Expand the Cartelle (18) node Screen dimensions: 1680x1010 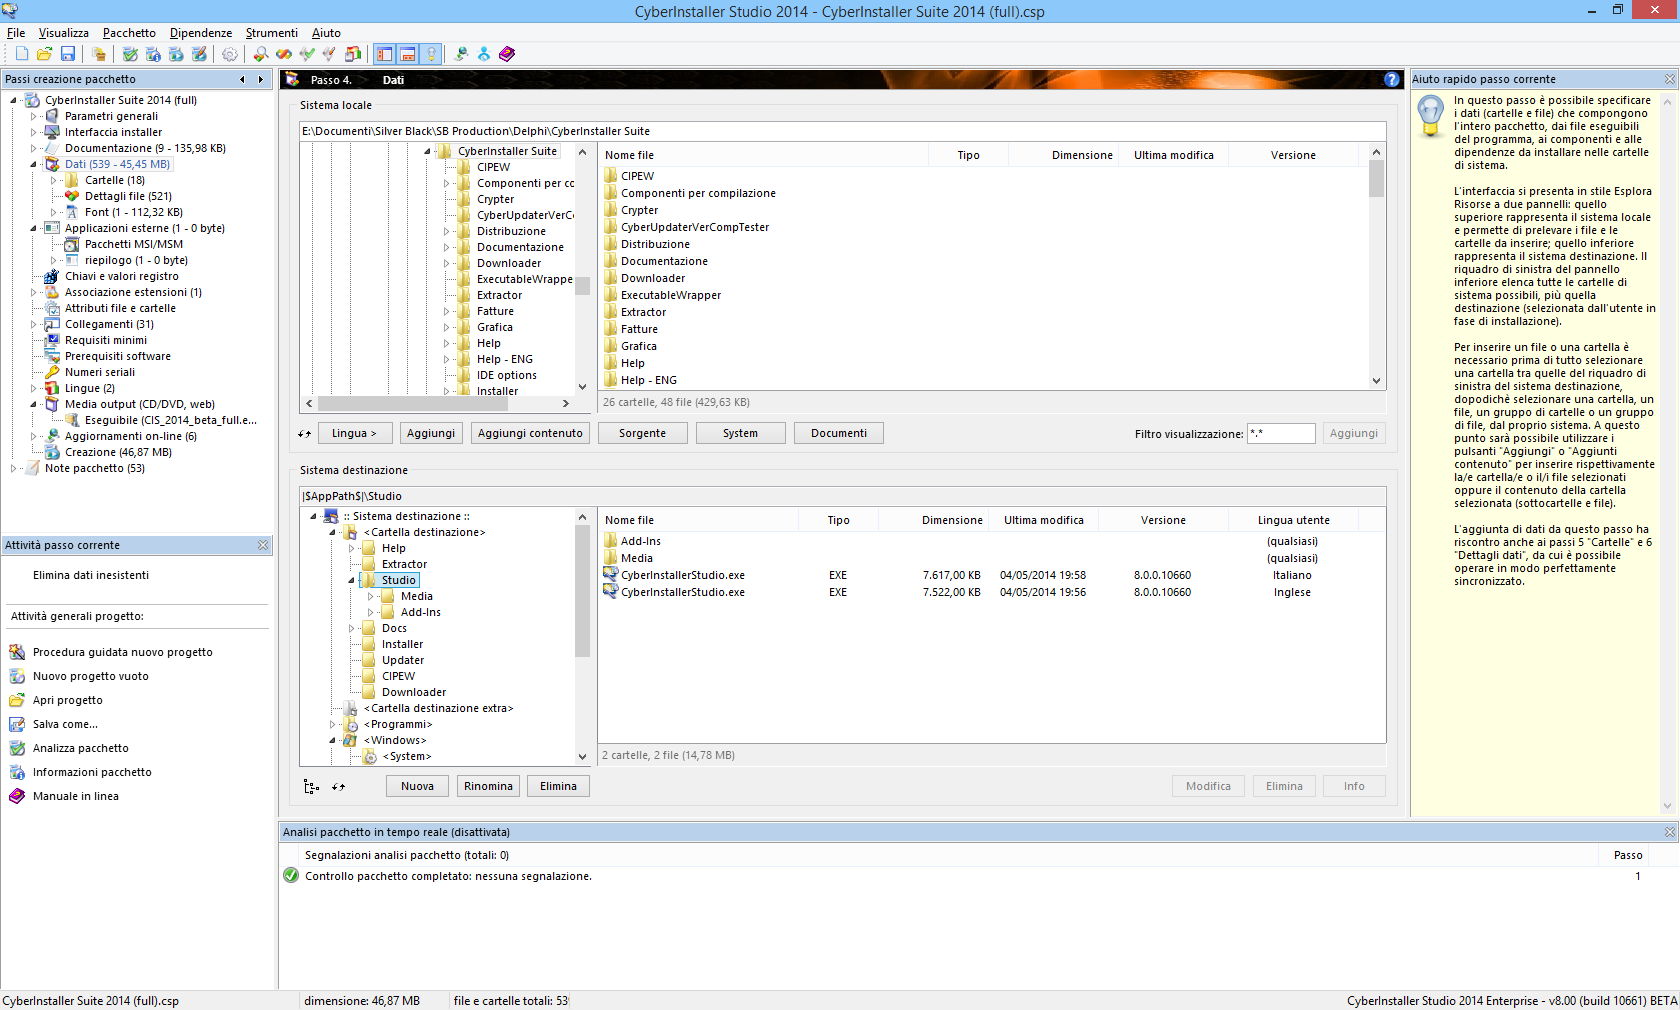coord(53,180)
